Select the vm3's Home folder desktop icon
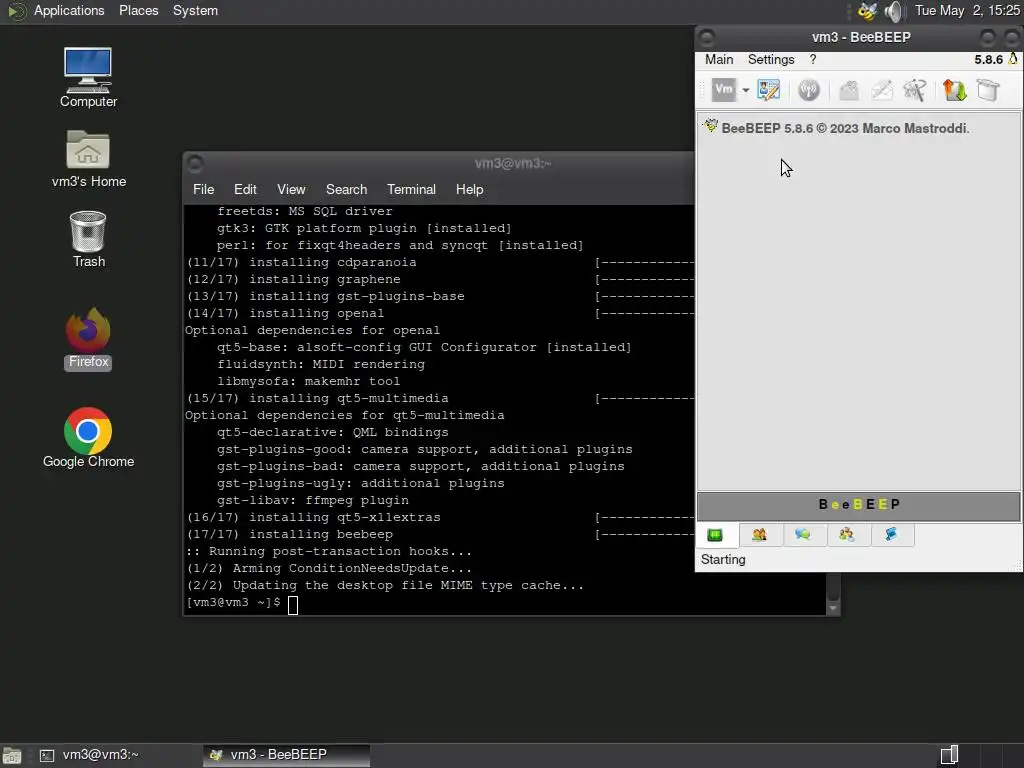Screen dimensions: 1024x768 pos(88,159)
